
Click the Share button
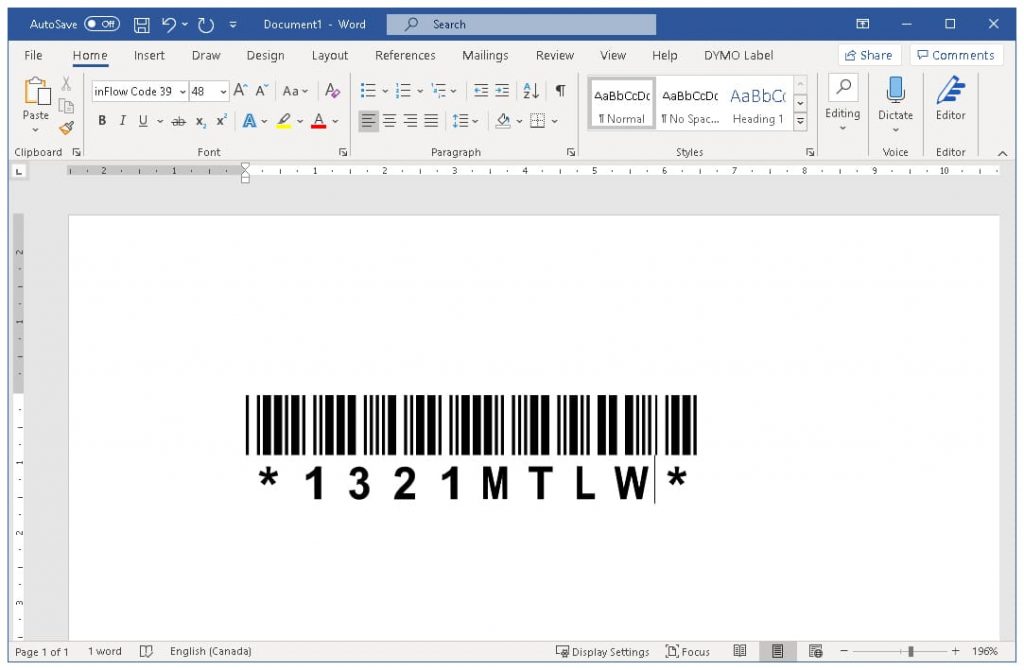[869, 56]
